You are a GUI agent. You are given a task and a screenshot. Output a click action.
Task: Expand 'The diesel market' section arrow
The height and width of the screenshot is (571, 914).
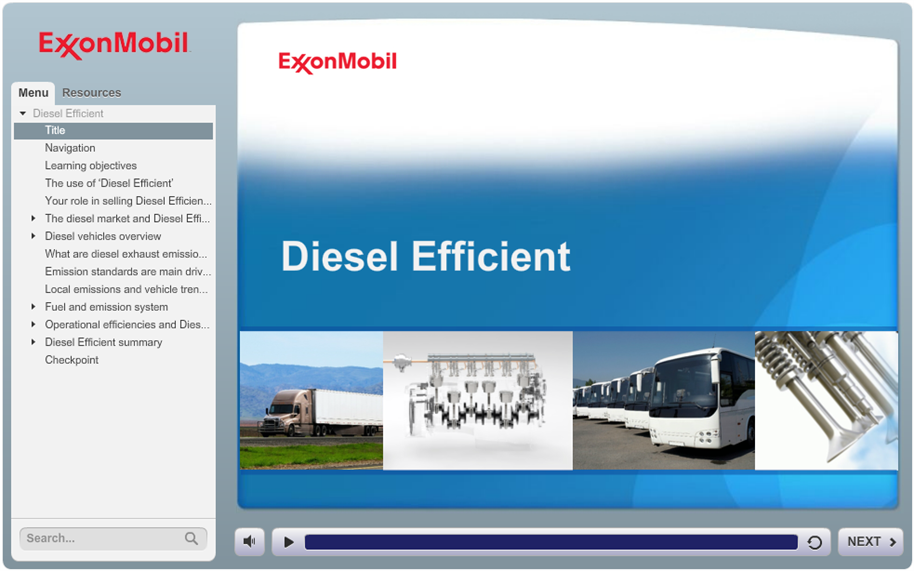tap(33, 219)
